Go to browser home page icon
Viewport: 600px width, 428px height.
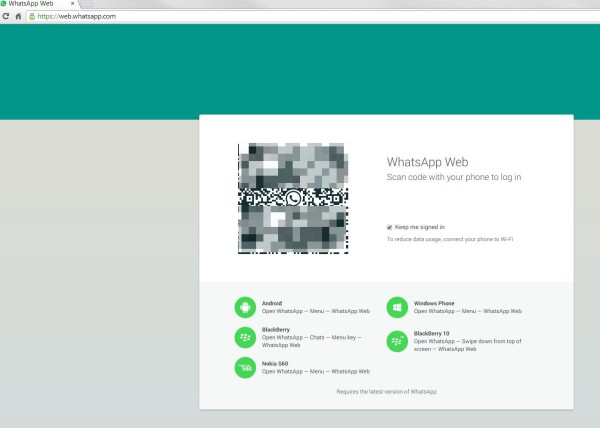(18, 16)
